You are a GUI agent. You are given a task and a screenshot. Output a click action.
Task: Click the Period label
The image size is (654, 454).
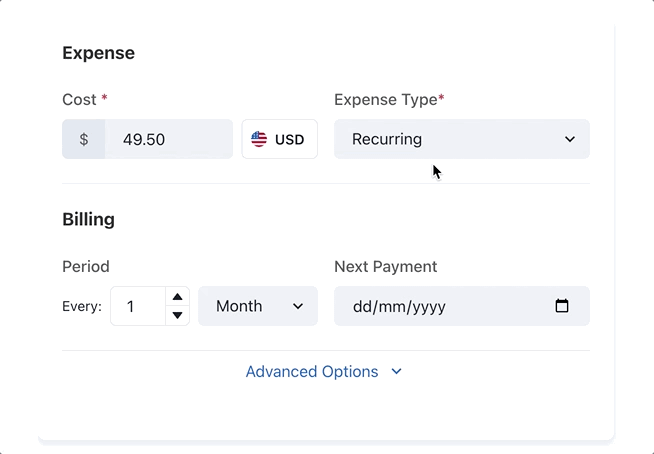(x=86, y=267)
